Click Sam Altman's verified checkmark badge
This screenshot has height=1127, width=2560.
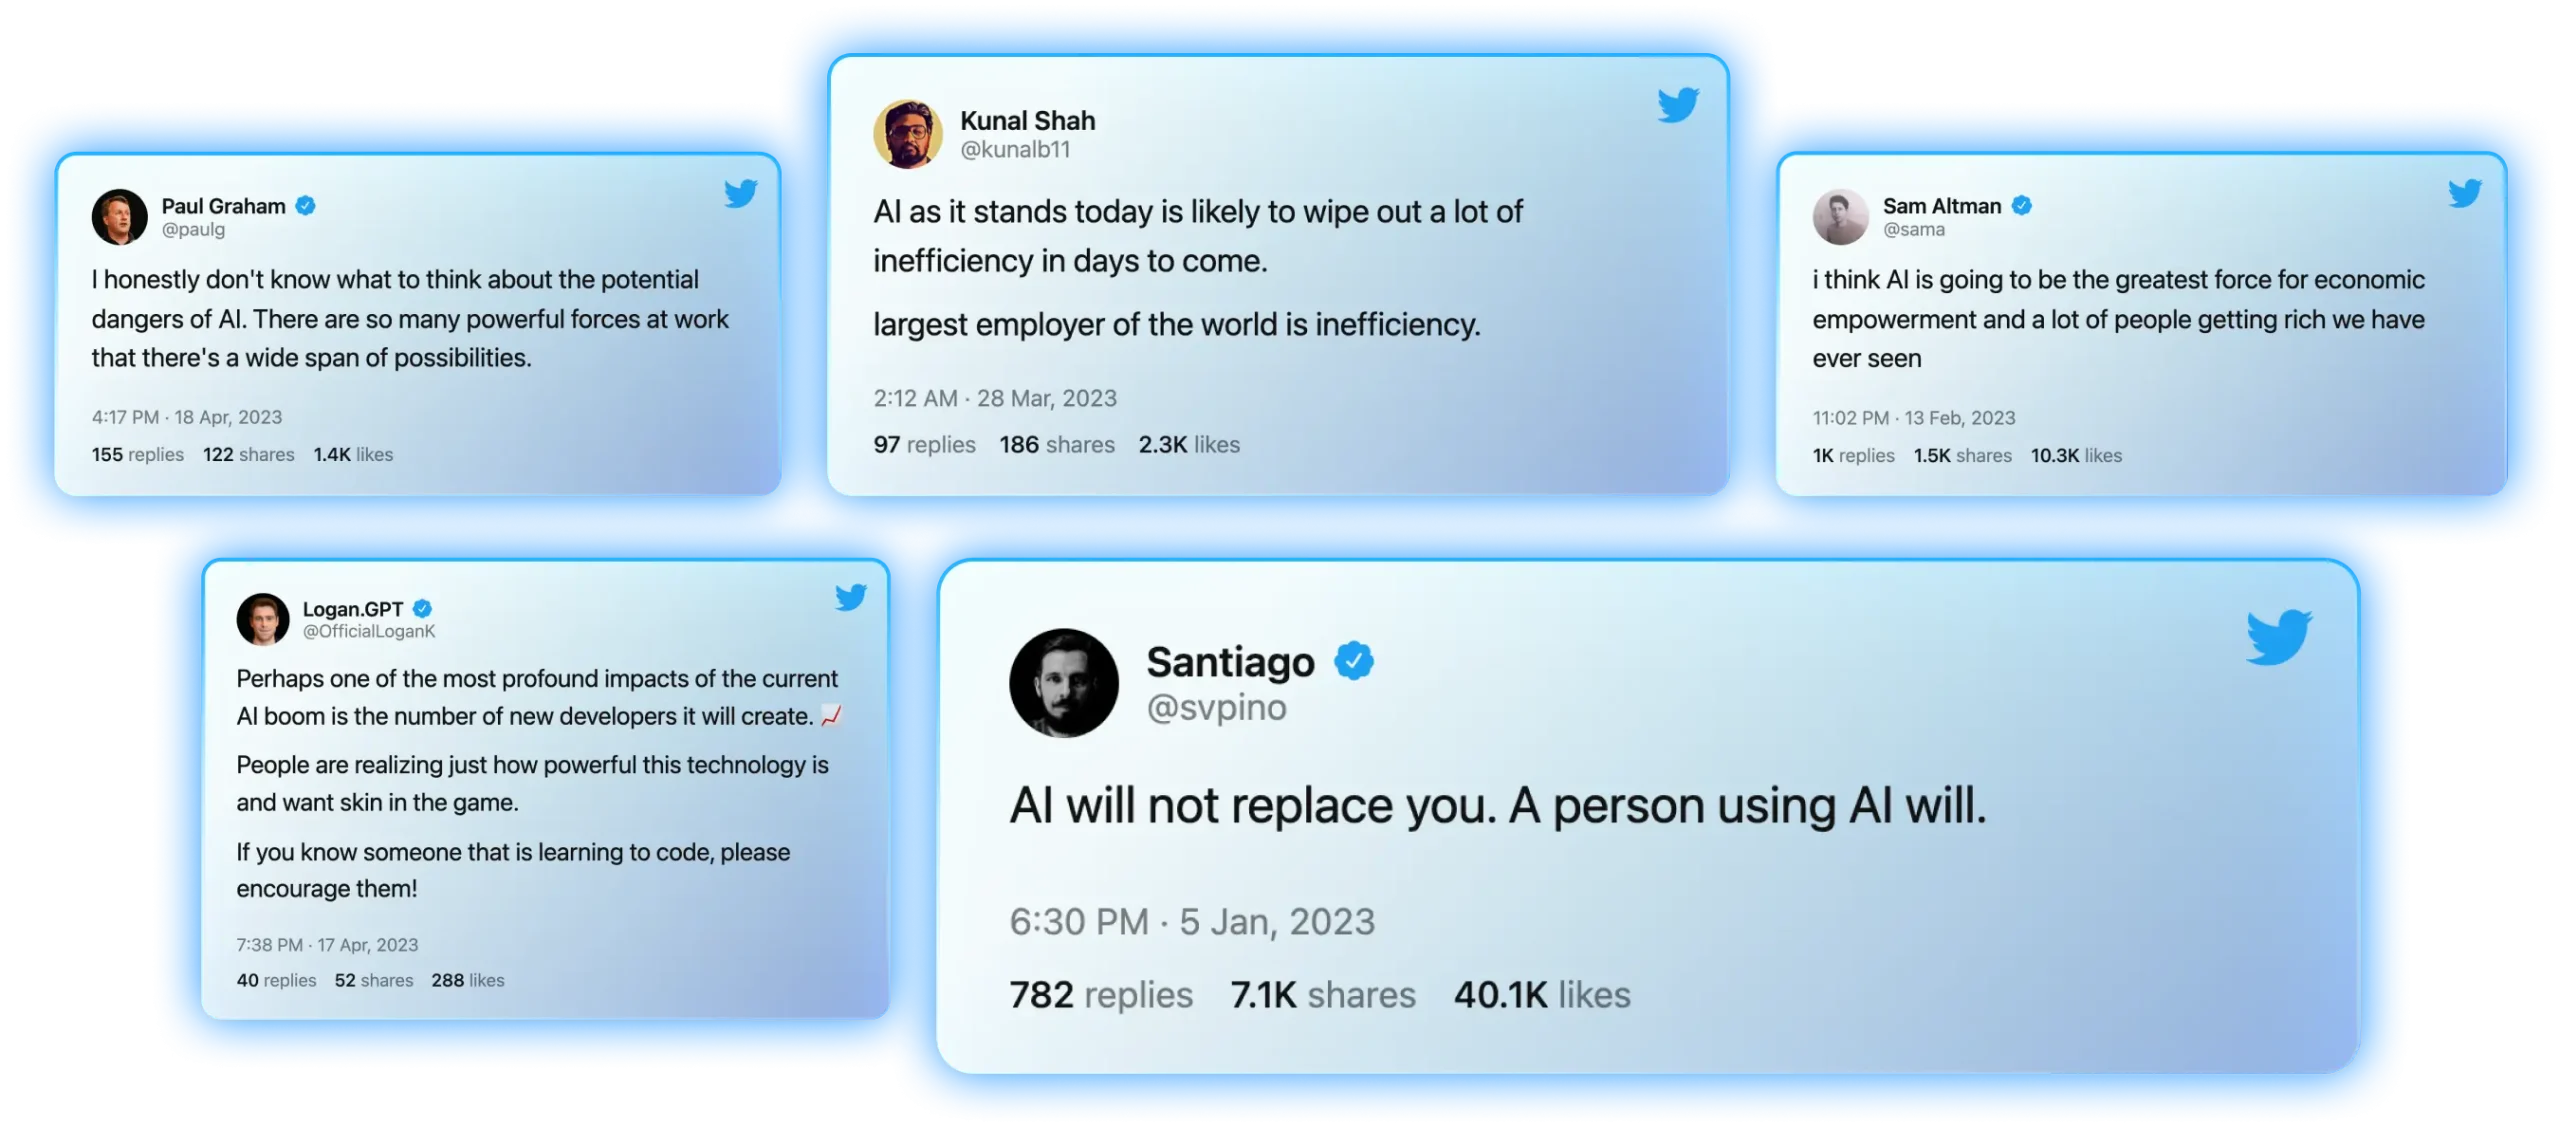tap(2020, 205)
